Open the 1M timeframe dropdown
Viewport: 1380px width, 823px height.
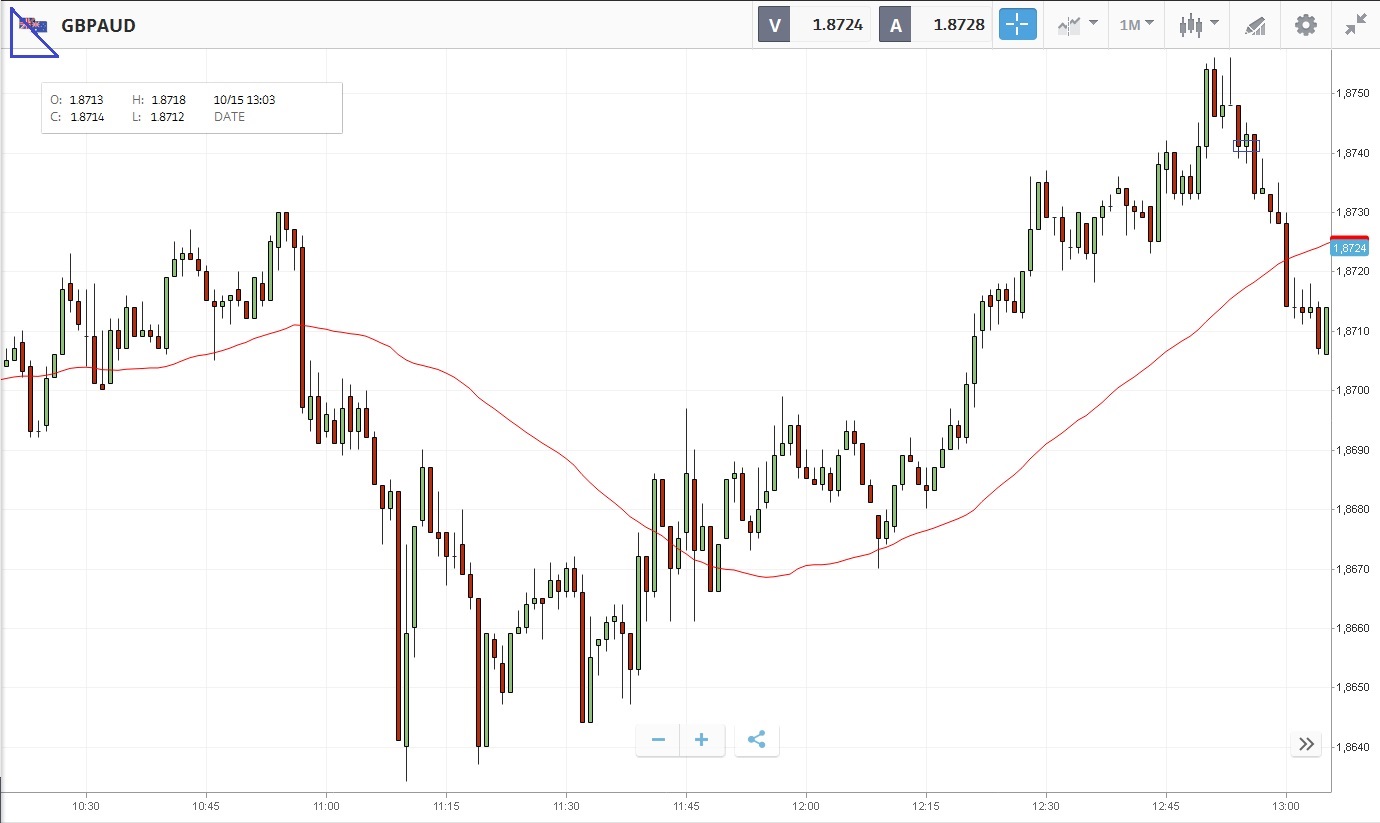click(1136, 25)
